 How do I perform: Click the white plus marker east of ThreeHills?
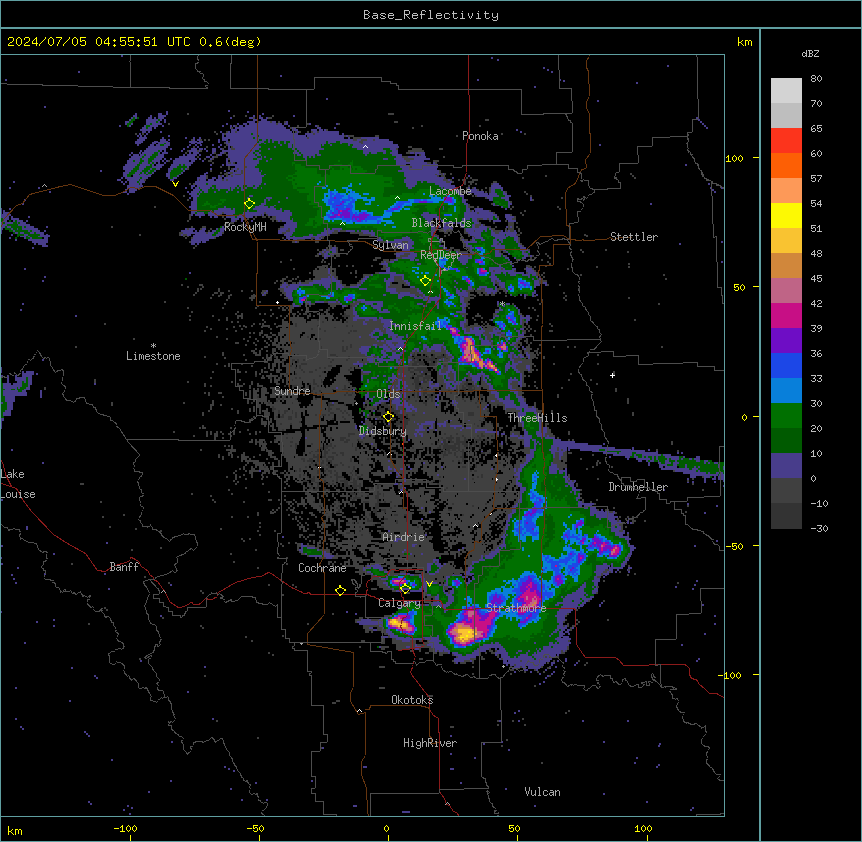(x=612, y=375)
